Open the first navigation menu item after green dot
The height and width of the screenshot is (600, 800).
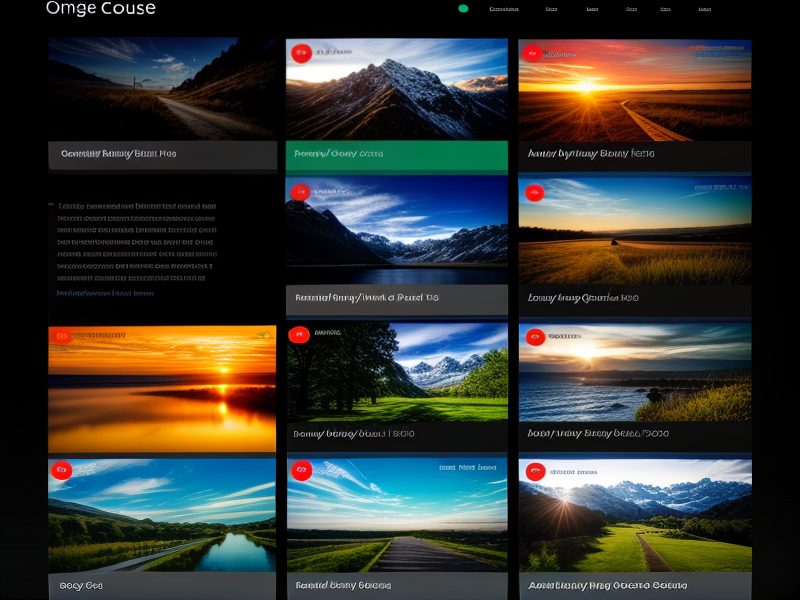tap(504, 9)
